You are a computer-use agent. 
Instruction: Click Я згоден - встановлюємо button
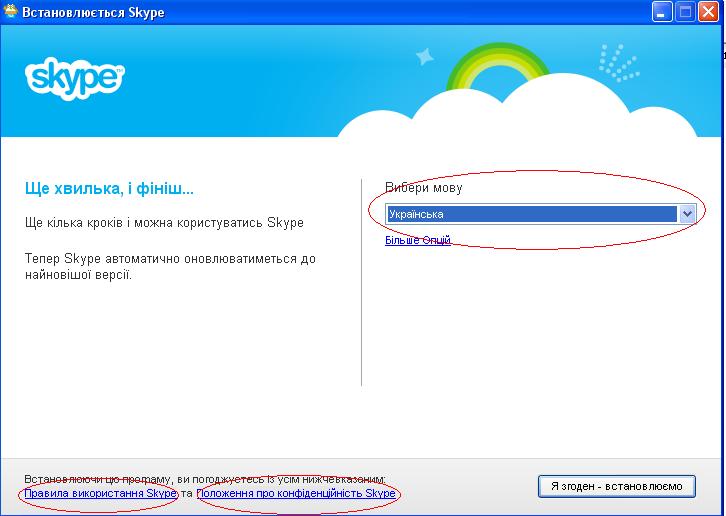pos(617,486)
